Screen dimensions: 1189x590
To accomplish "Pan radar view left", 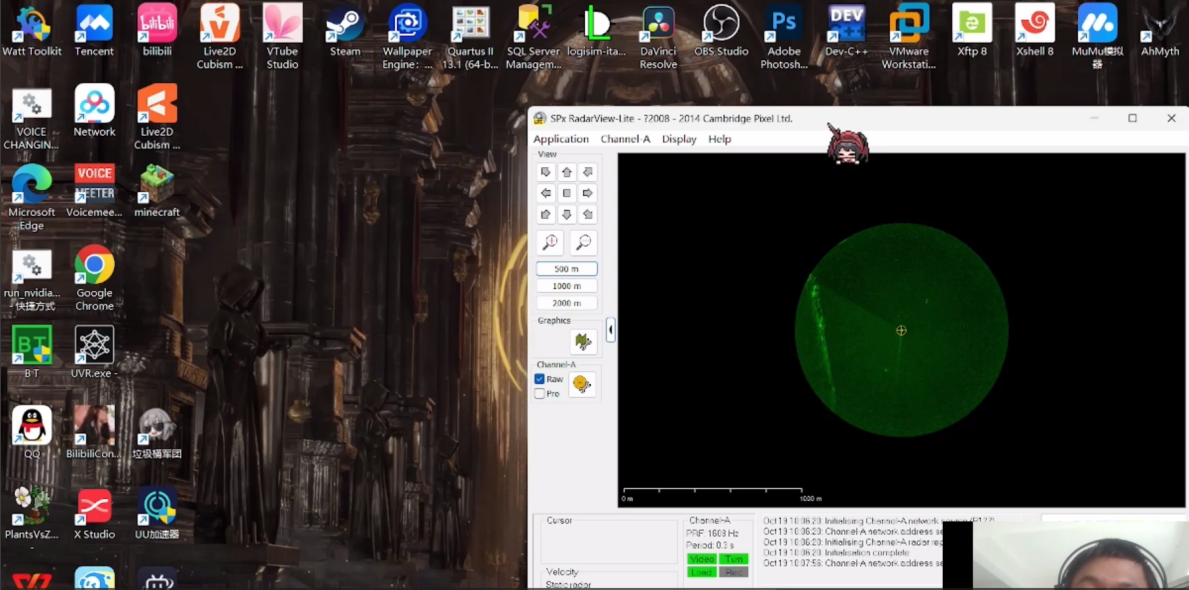I will 545,193.
